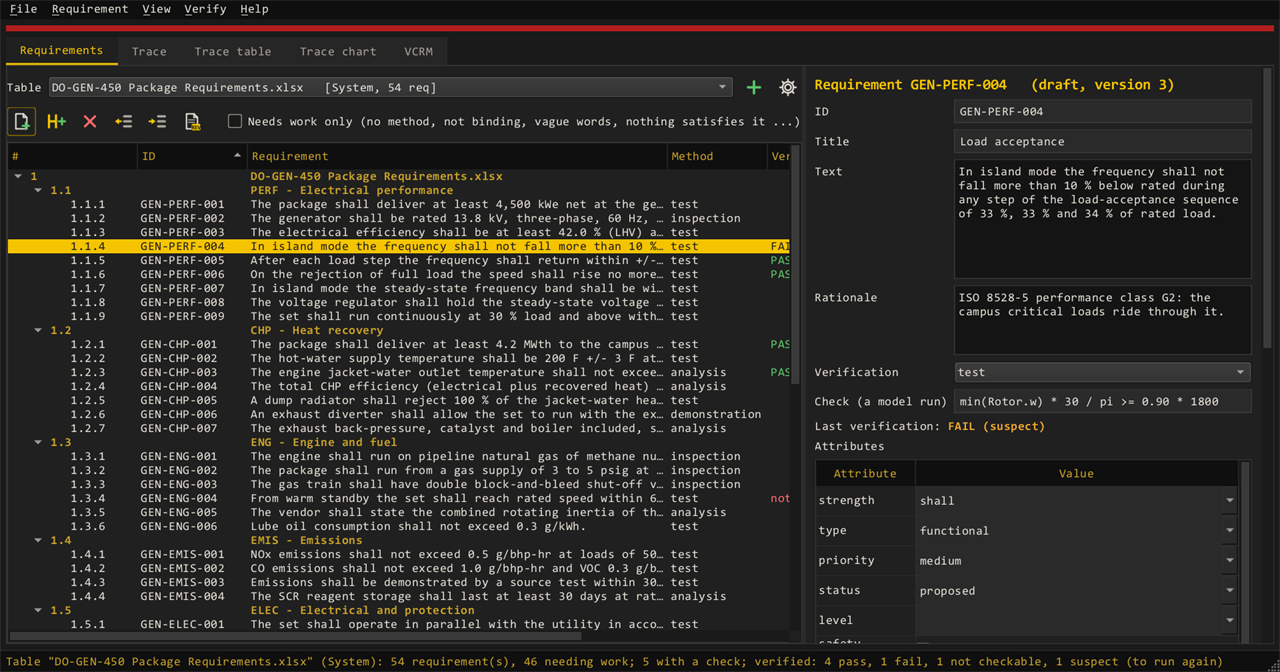The height and width of the screenshot is (672, 1280).
Task: Click the Requirement column header
Action: (x=456, y=156)
